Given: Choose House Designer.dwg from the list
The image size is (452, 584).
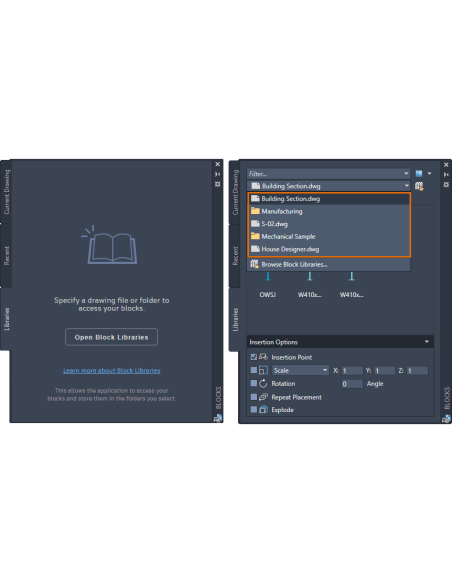Looking at the screenshot, I should pos(329,249).
